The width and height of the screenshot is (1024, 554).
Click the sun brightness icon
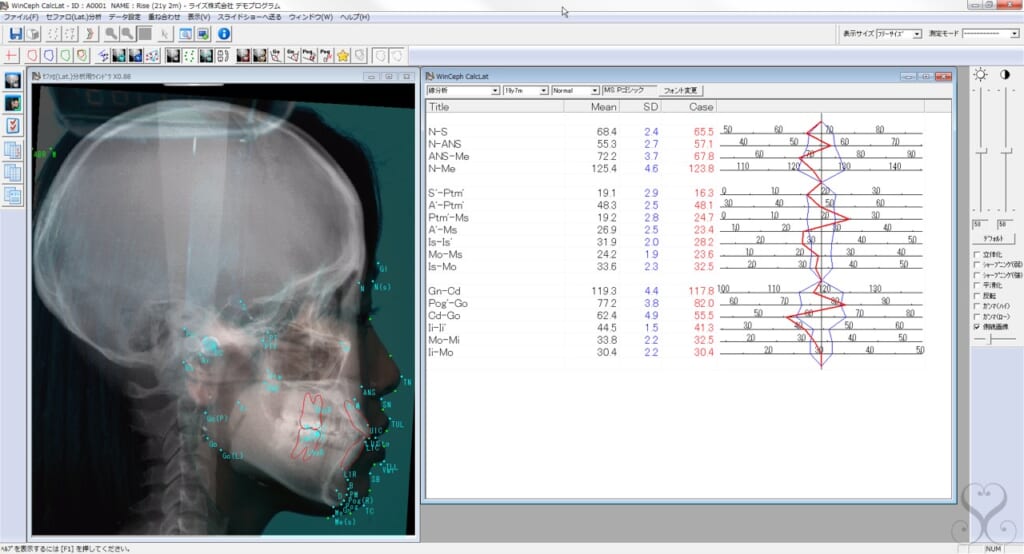coord(980,75)
